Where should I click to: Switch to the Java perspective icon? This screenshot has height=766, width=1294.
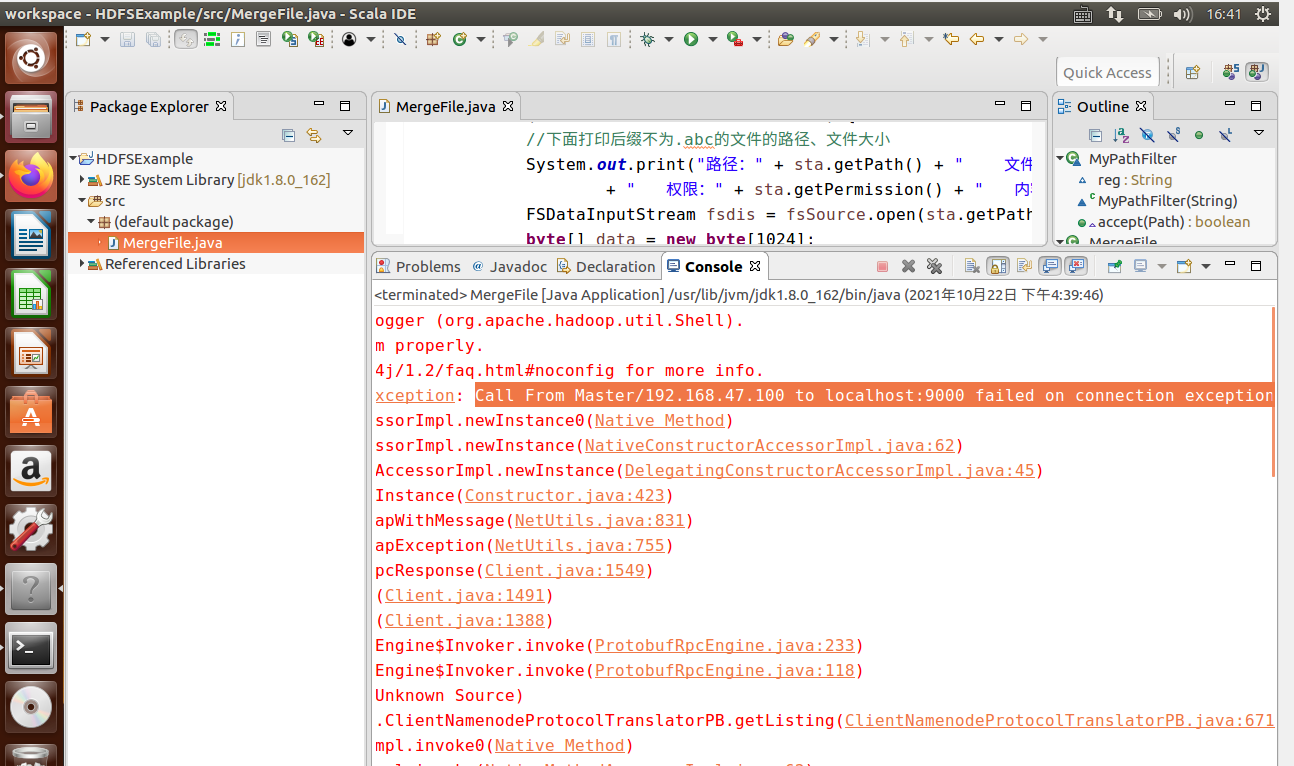(1257, 72)
